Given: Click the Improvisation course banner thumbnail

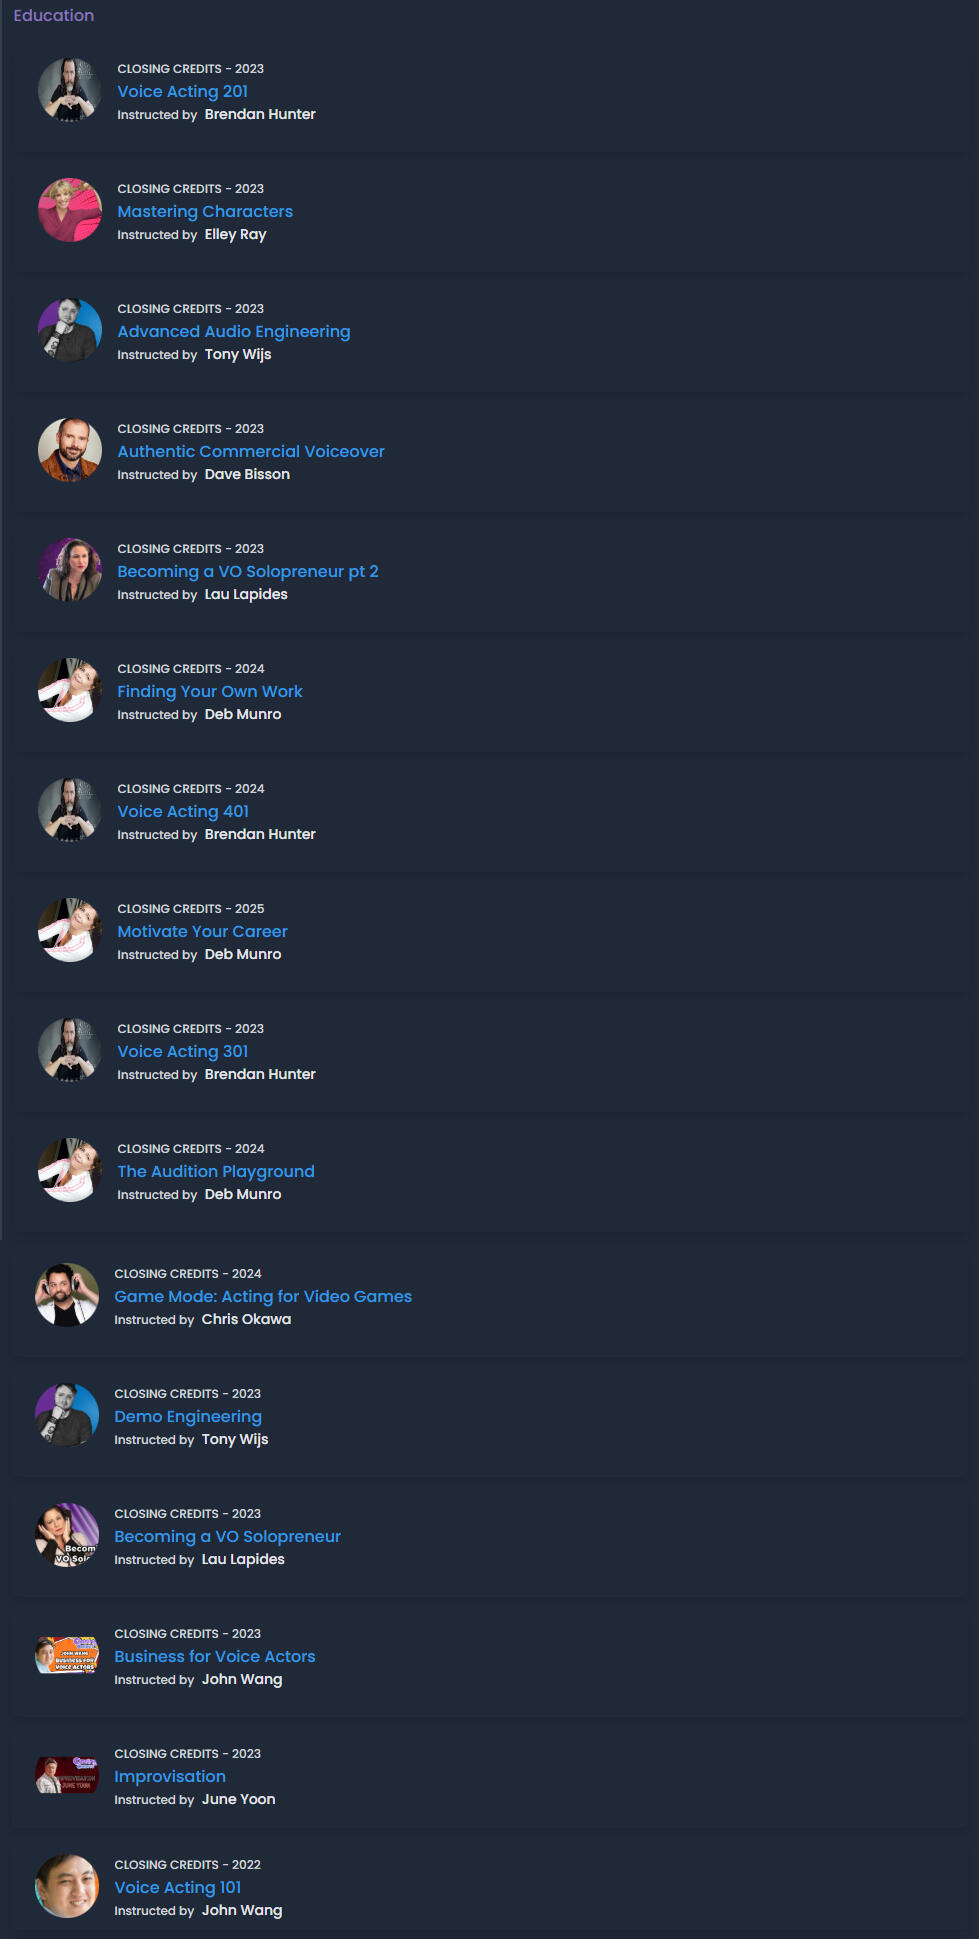Looking at the screenshot, I should click(x=67, y=1775).
